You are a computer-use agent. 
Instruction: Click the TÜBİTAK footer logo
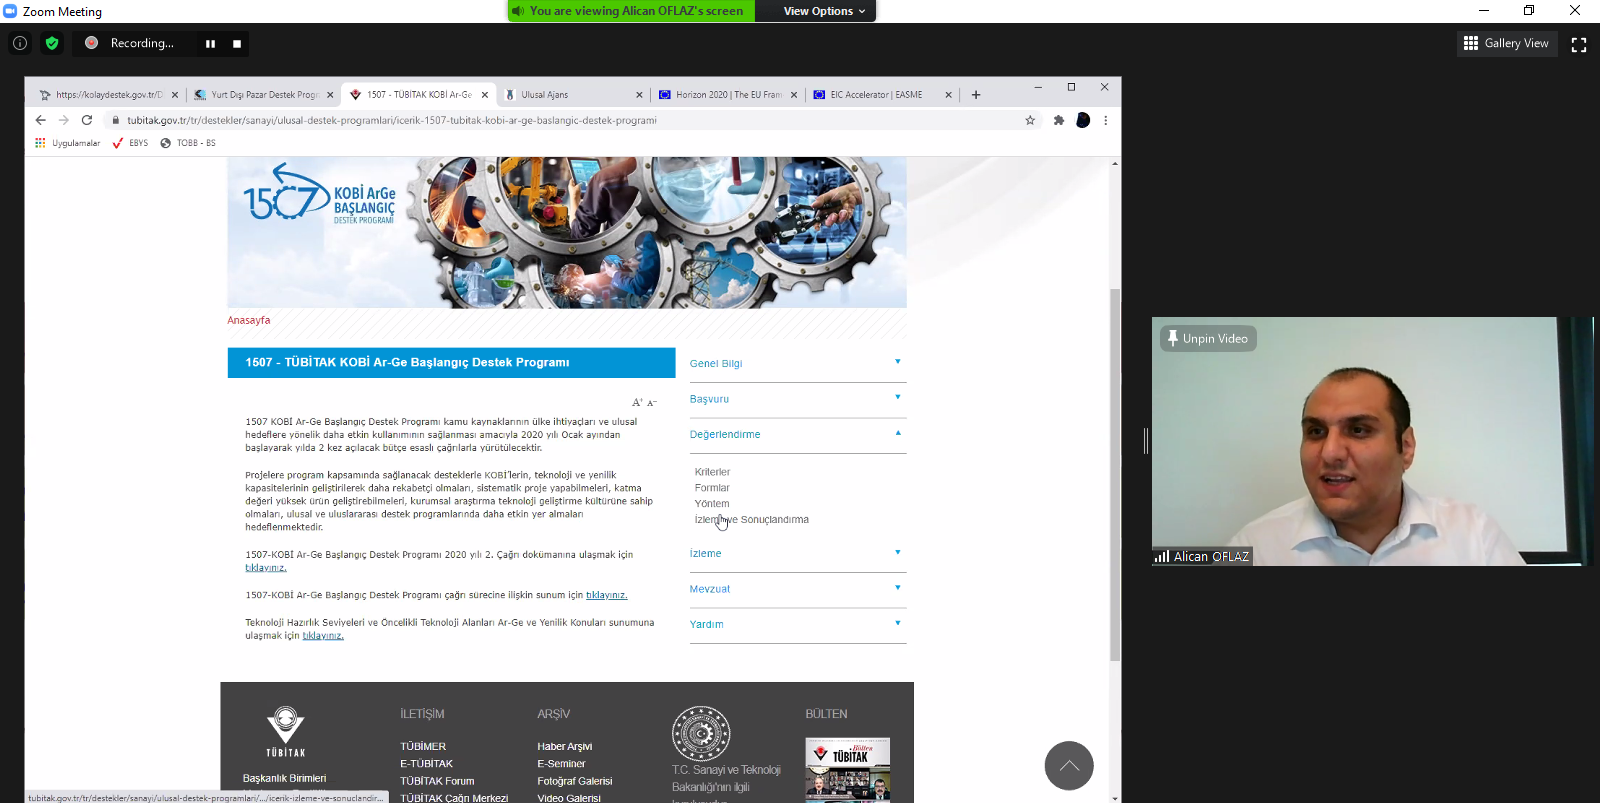pyautogui.click(x=286, y=731)
